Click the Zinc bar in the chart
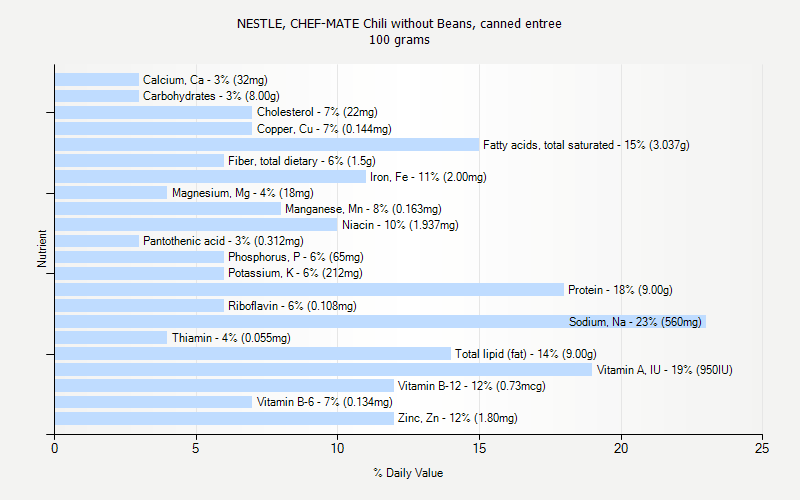Screen dimensions: 800x500 click(224, 418)
